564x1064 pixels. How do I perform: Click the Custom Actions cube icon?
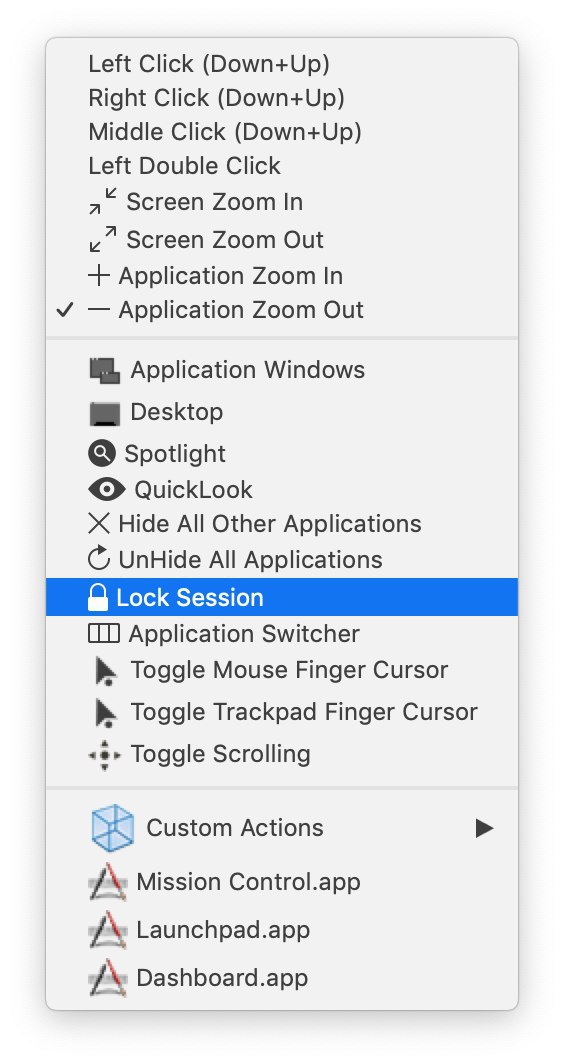coord(113,827)
